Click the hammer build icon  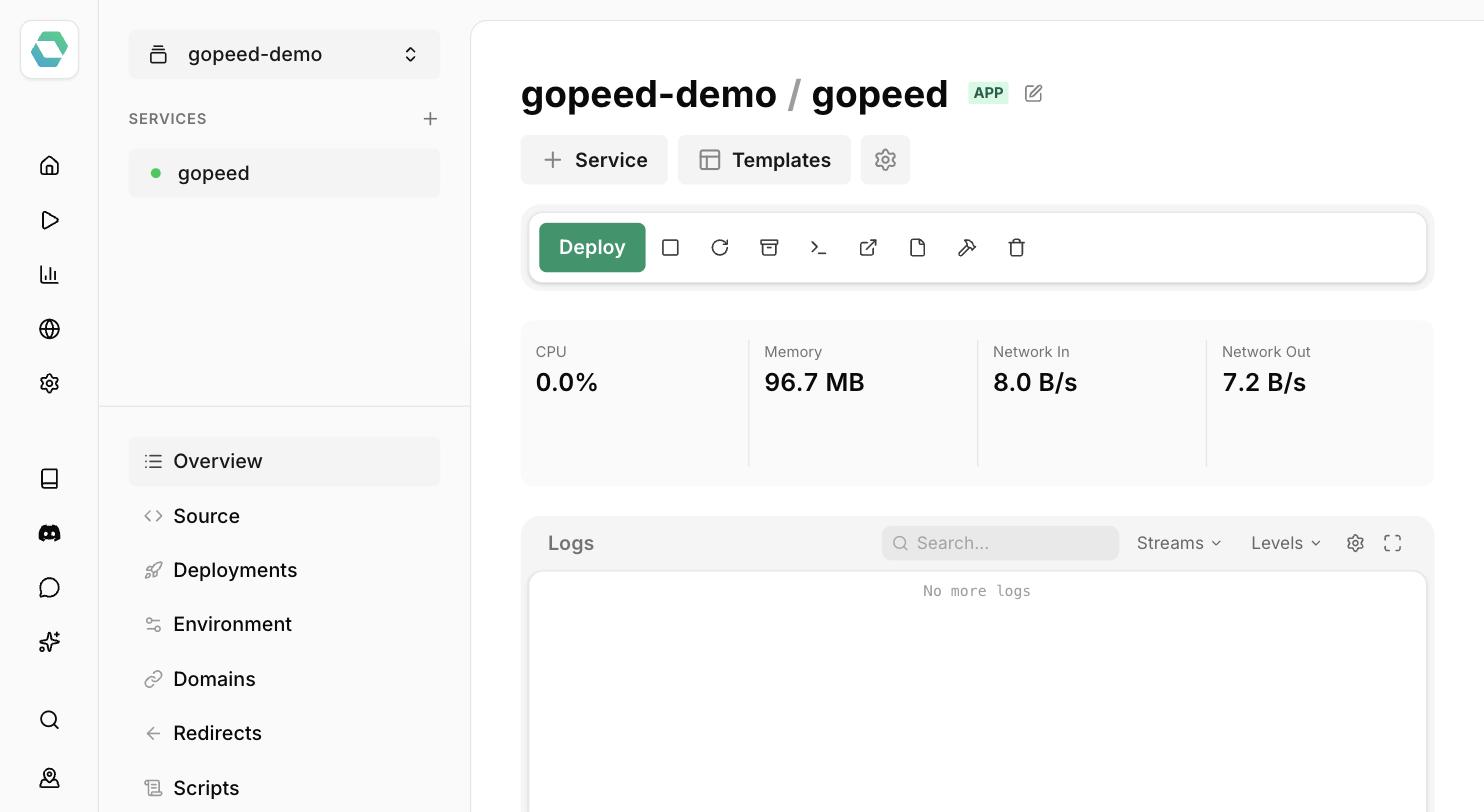pyautogui.click(x=967, y=247)
